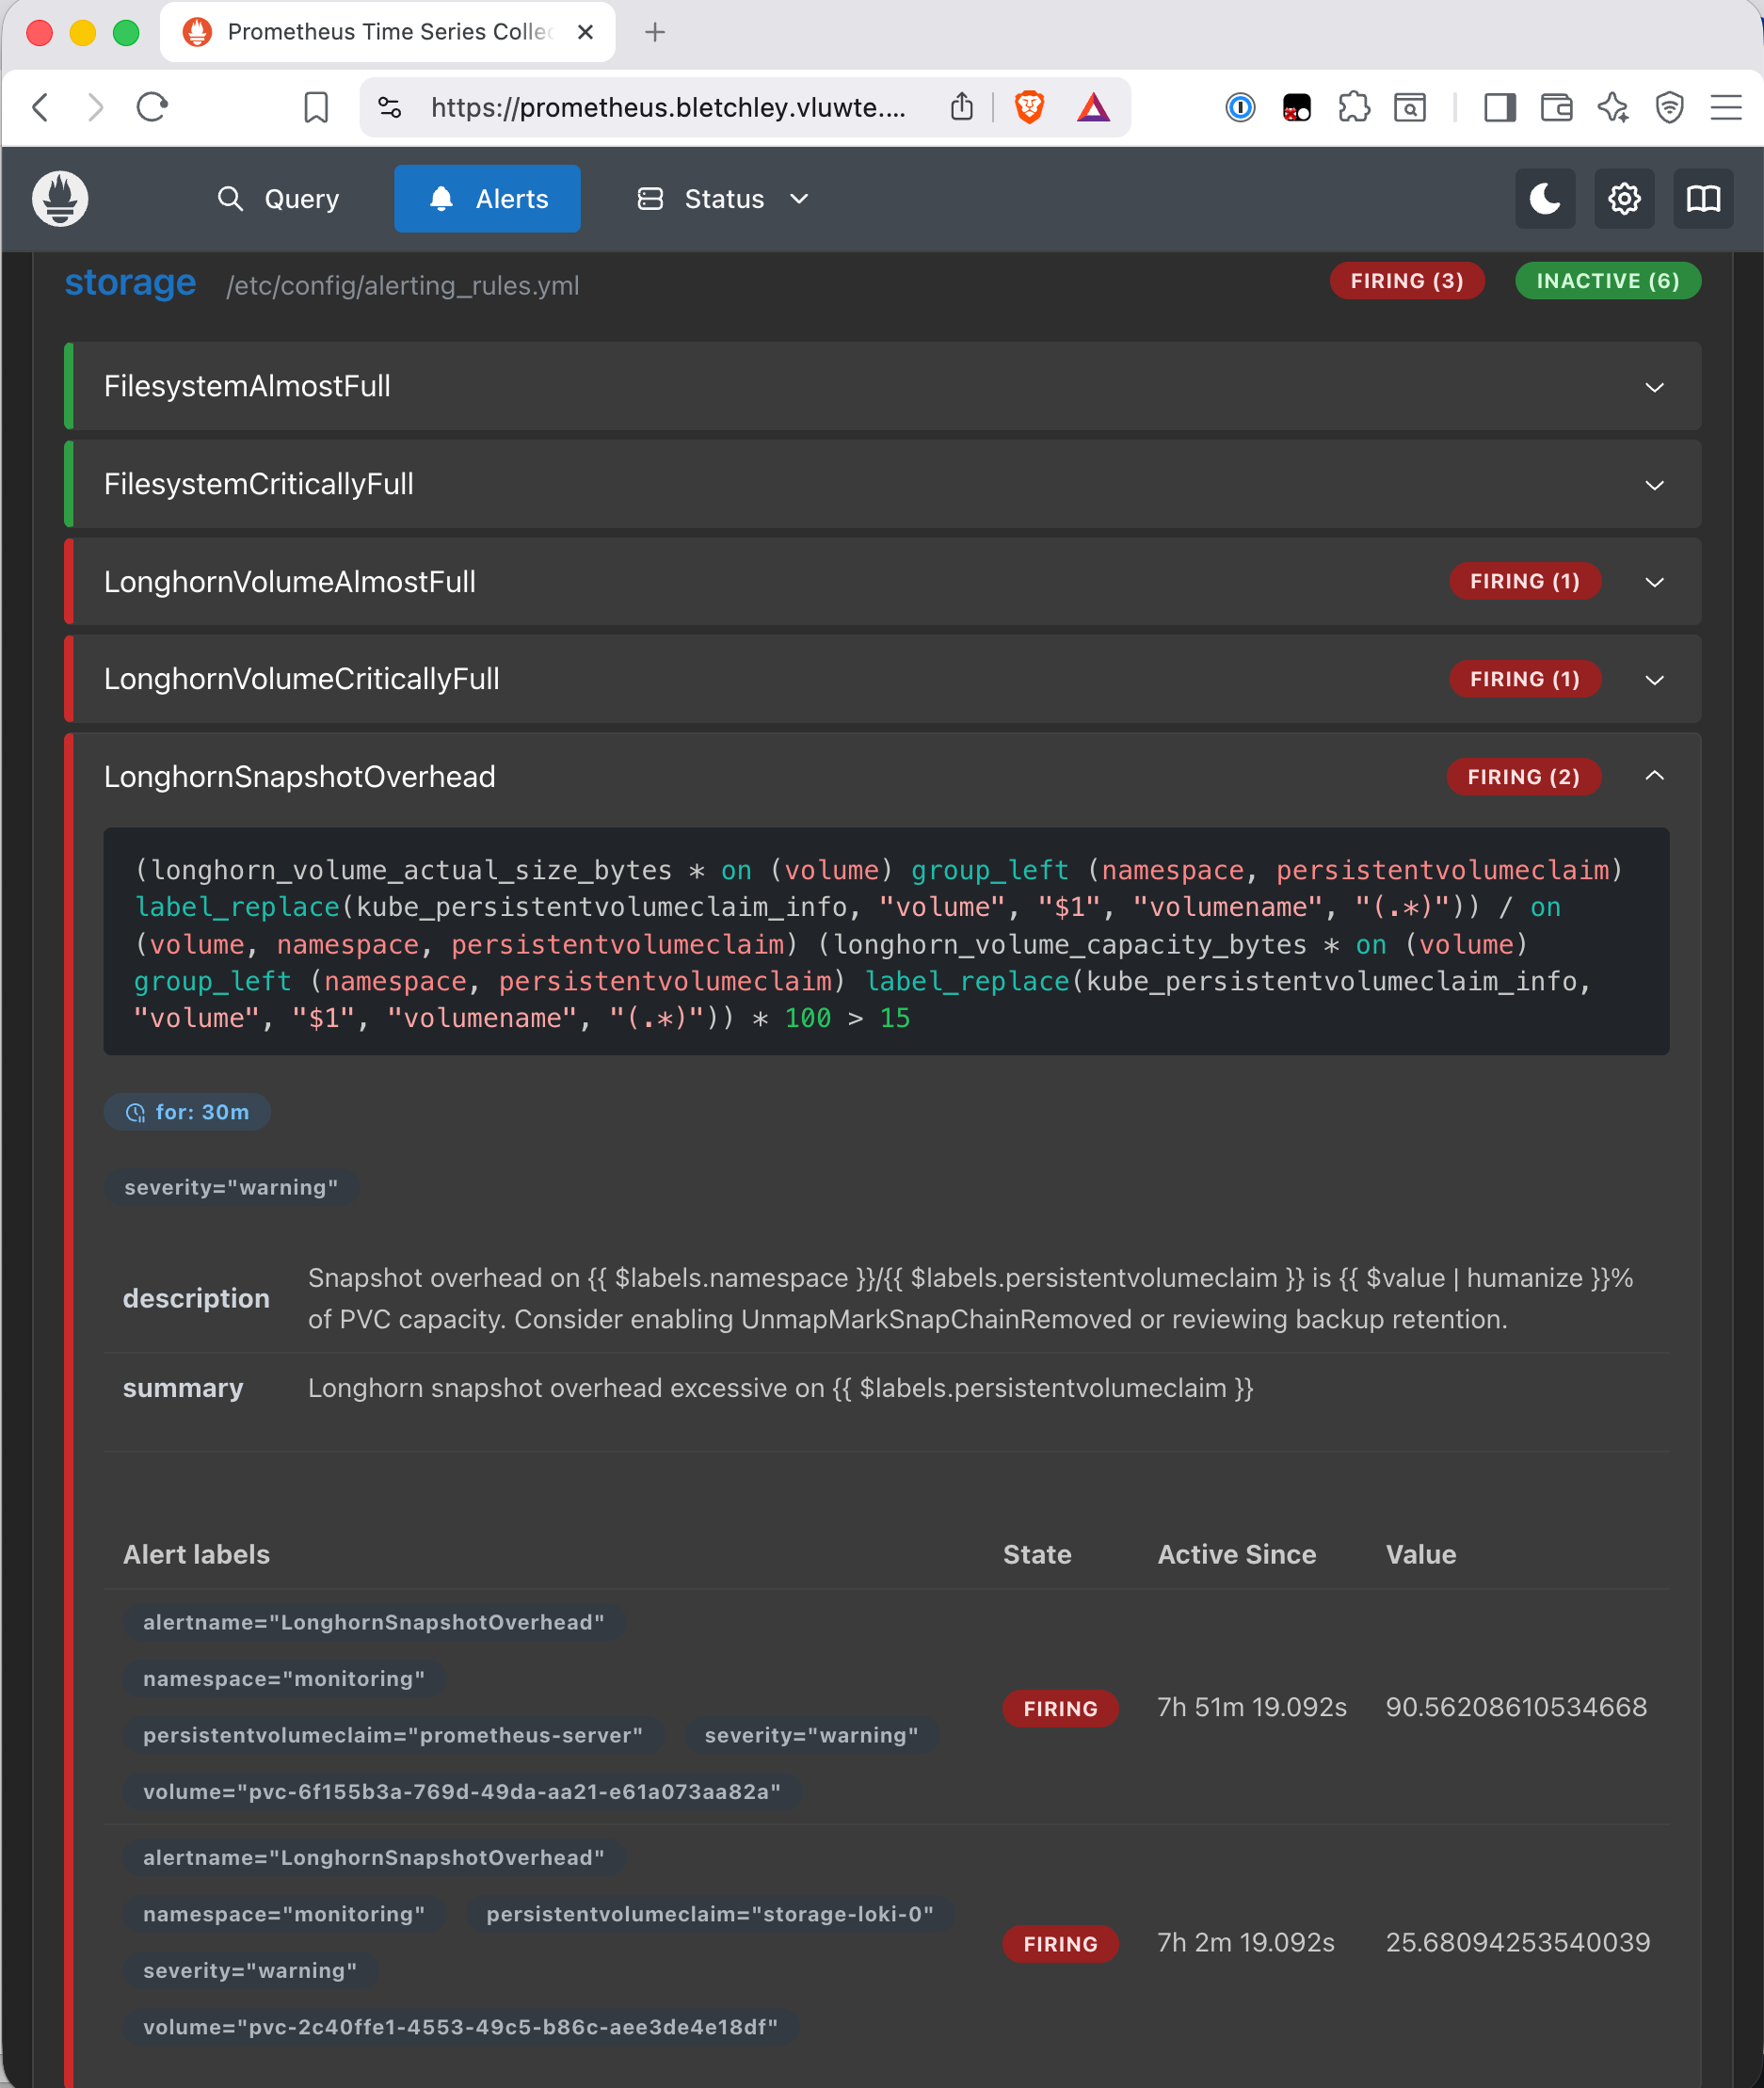The height and width of the screenshot is (2088, 1764).
Task: Click the State column header
Action: pyautogui.click(x=1037, y=1554)
